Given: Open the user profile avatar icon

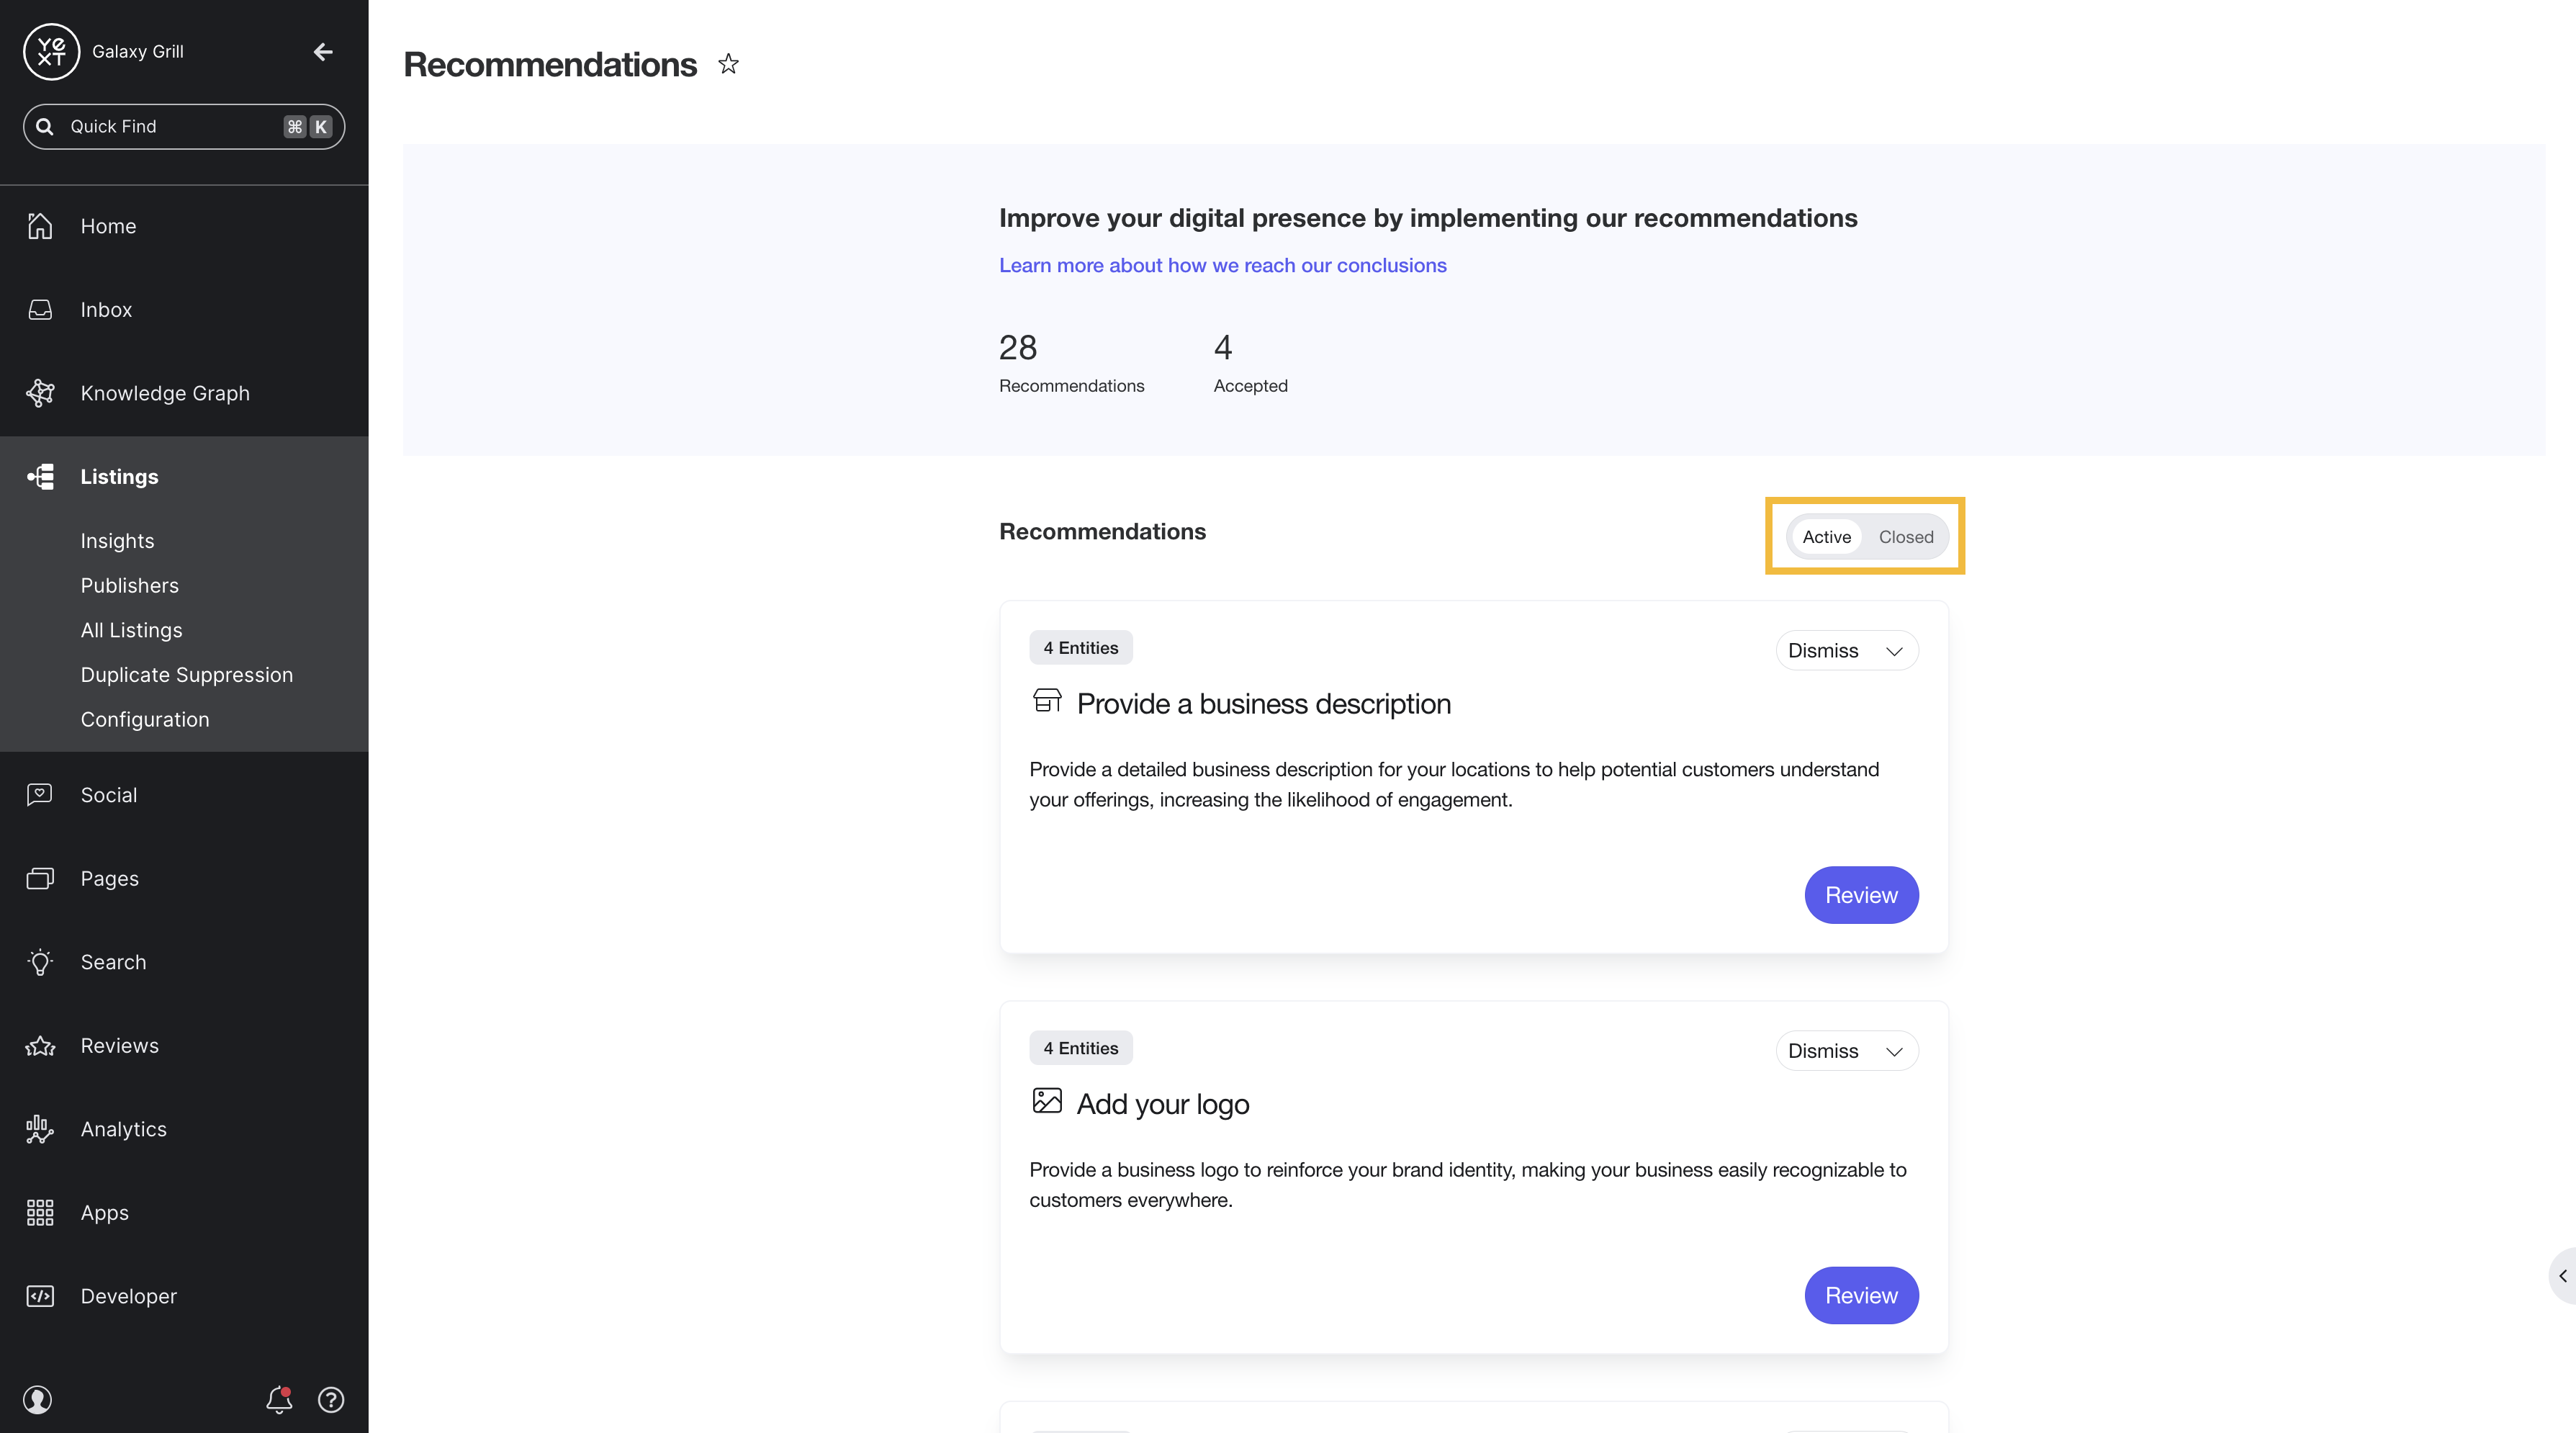Looking at the screenshot, I should [x=38, y=1399].
